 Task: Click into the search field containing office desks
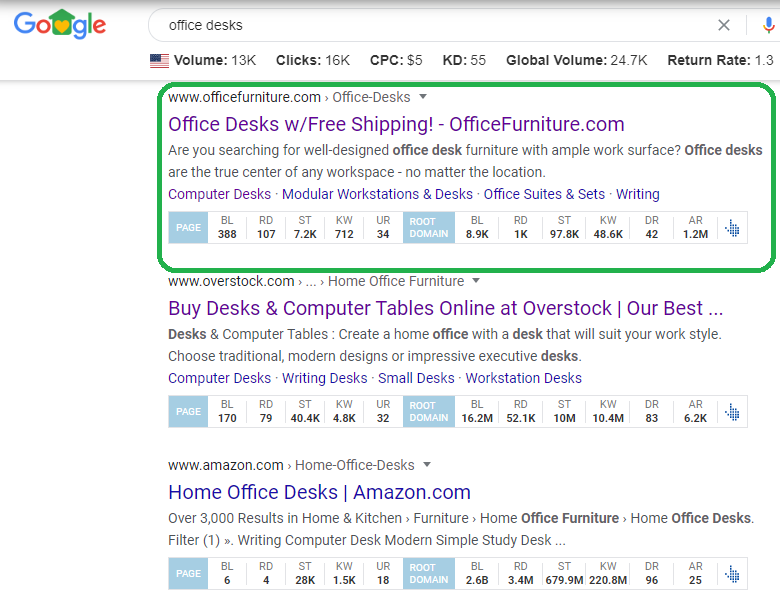[x=430, y=25]
